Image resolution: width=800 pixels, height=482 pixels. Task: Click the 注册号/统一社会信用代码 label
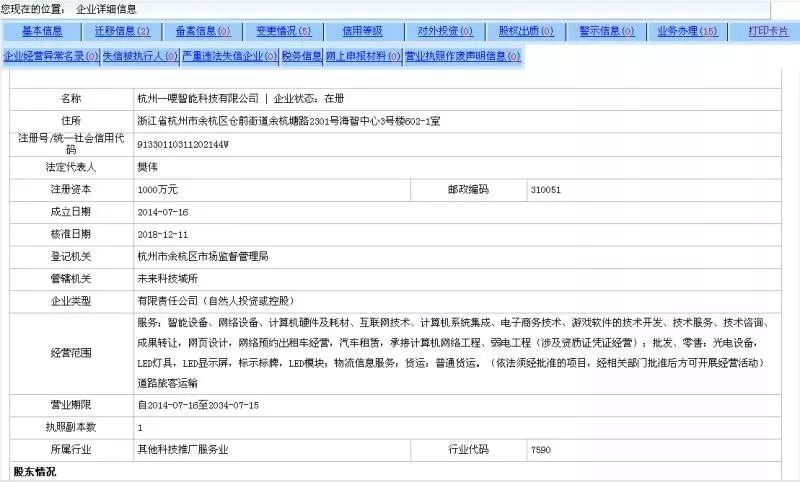(71, 143)
